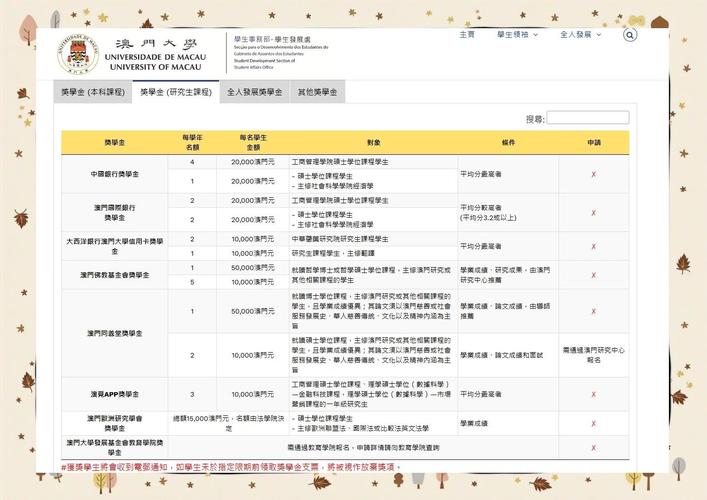
Task: Click 研究生課程學生，主修翻譯 cell
Action: [373, 253]
